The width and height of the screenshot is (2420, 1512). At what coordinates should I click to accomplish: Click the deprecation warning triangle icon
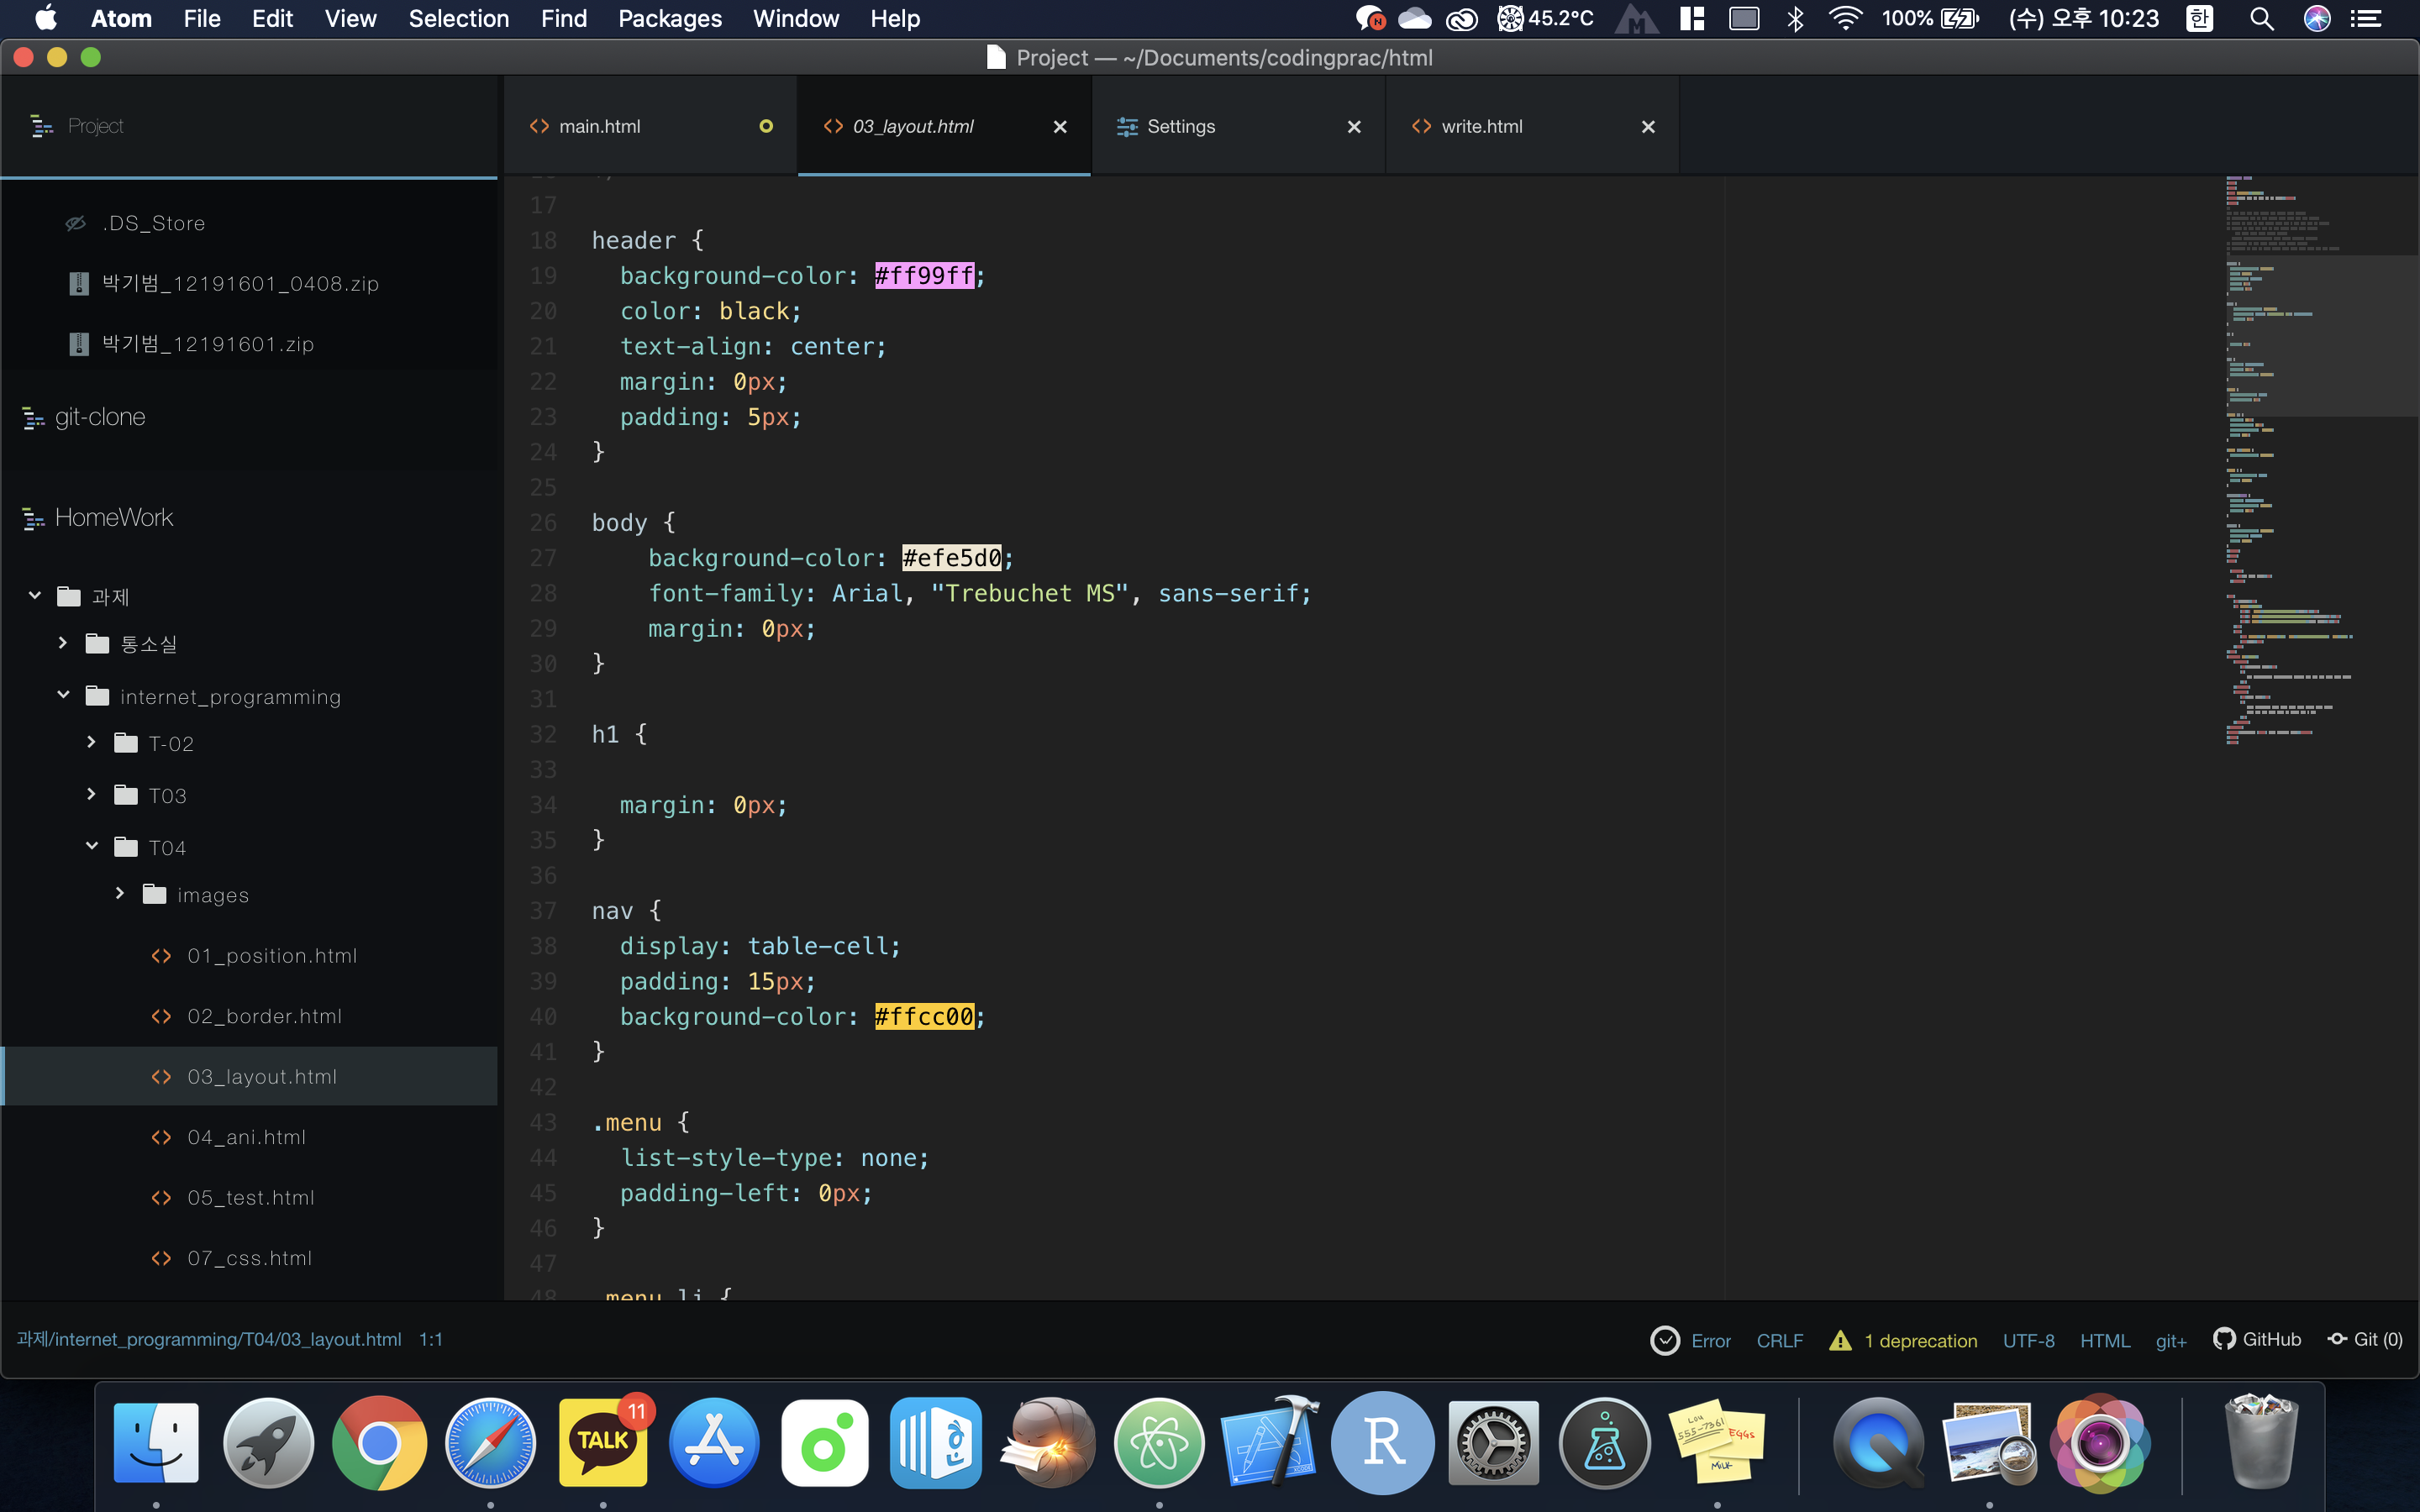pos(1840,1340)
